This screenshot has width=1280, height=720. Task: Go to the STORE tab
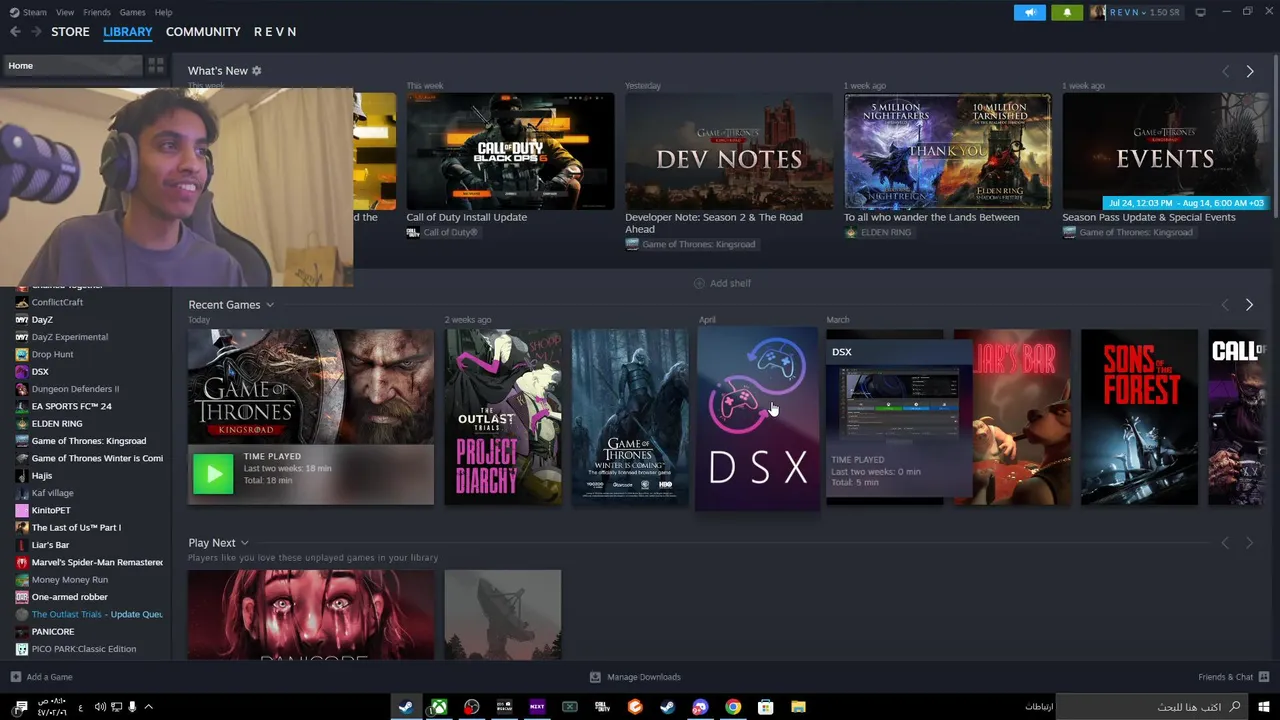click(70, 32)
